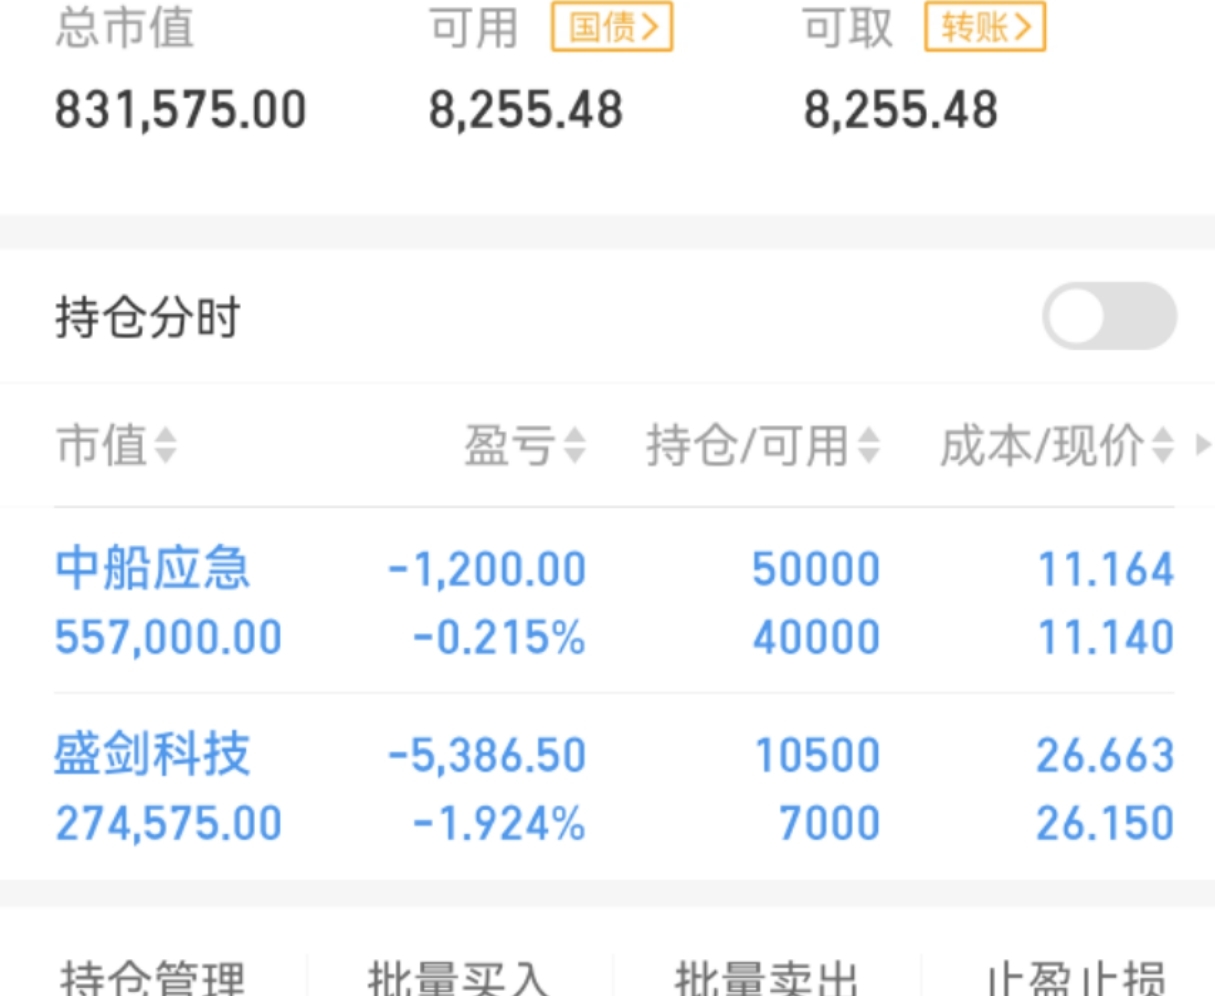
Task: Click the right arrow beside 成本/现价
Action: tap(1203, 444)
